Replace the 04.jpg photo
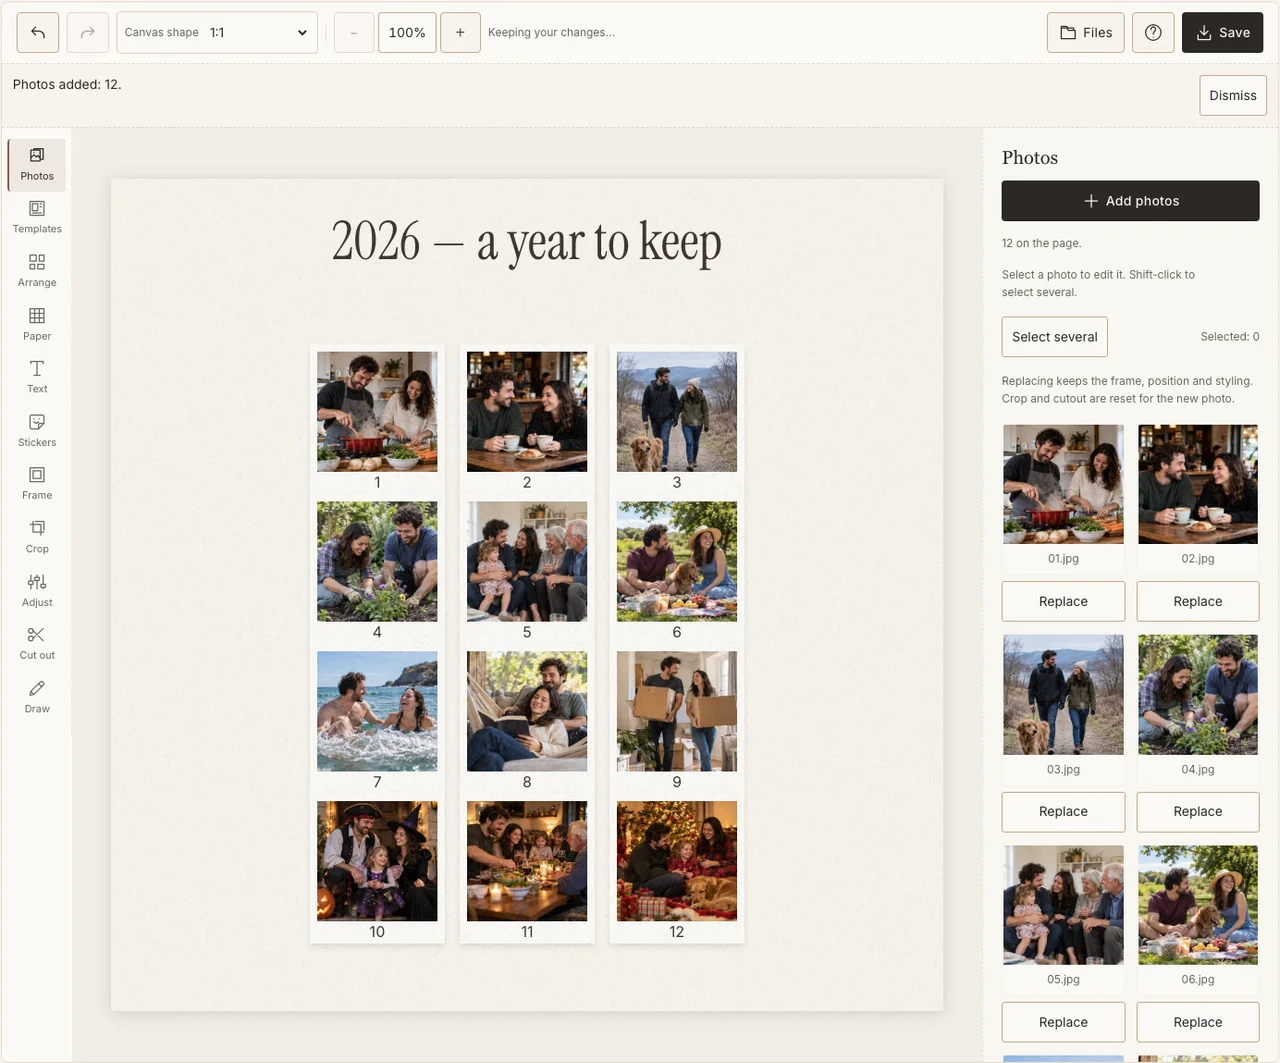This screenshot has height=1063, width=1280. point(1198,812)
